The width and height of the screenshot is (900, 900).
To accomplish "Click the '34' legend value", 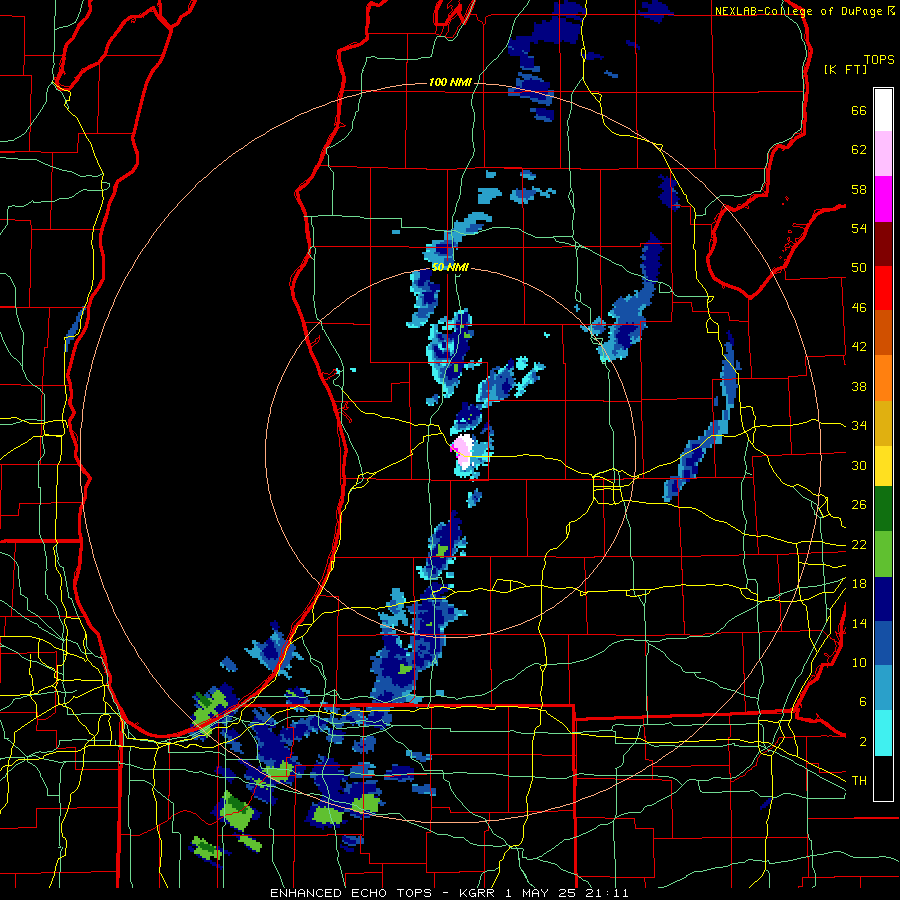I will click(859, 426).
